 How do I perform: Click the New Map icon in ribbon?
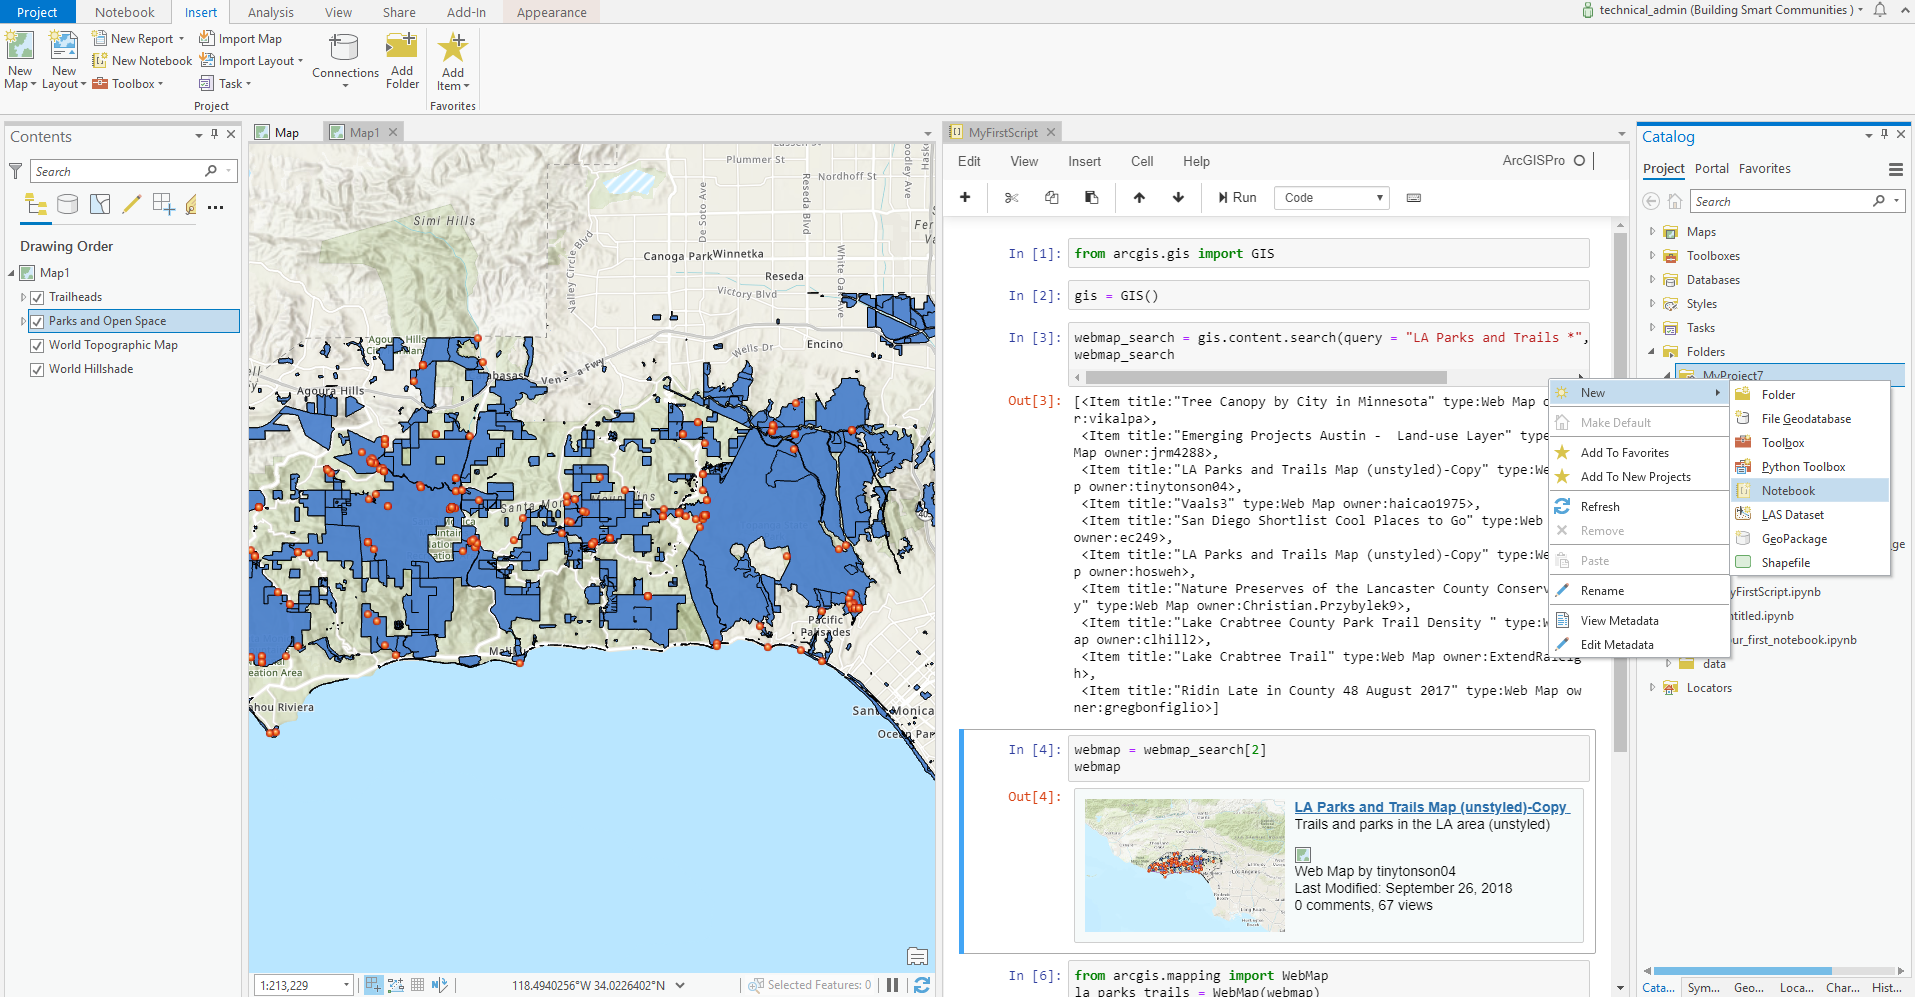(x=20, y=46)
